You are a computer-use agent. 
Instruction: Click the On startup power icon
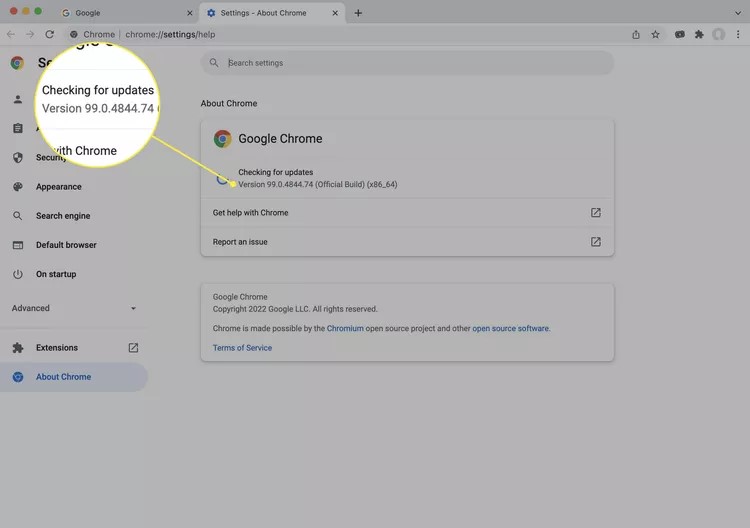point(18,274)
